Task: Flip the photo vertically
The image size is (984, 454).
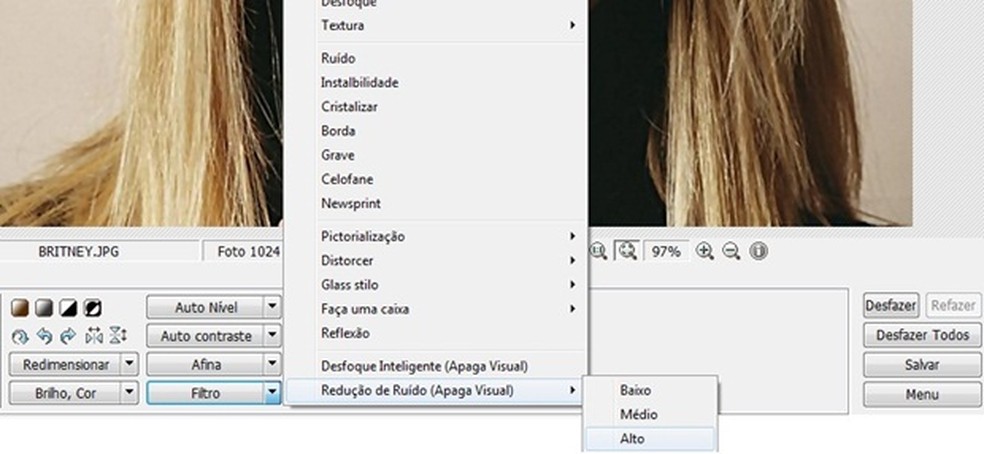Action: (x=117, y=336)
